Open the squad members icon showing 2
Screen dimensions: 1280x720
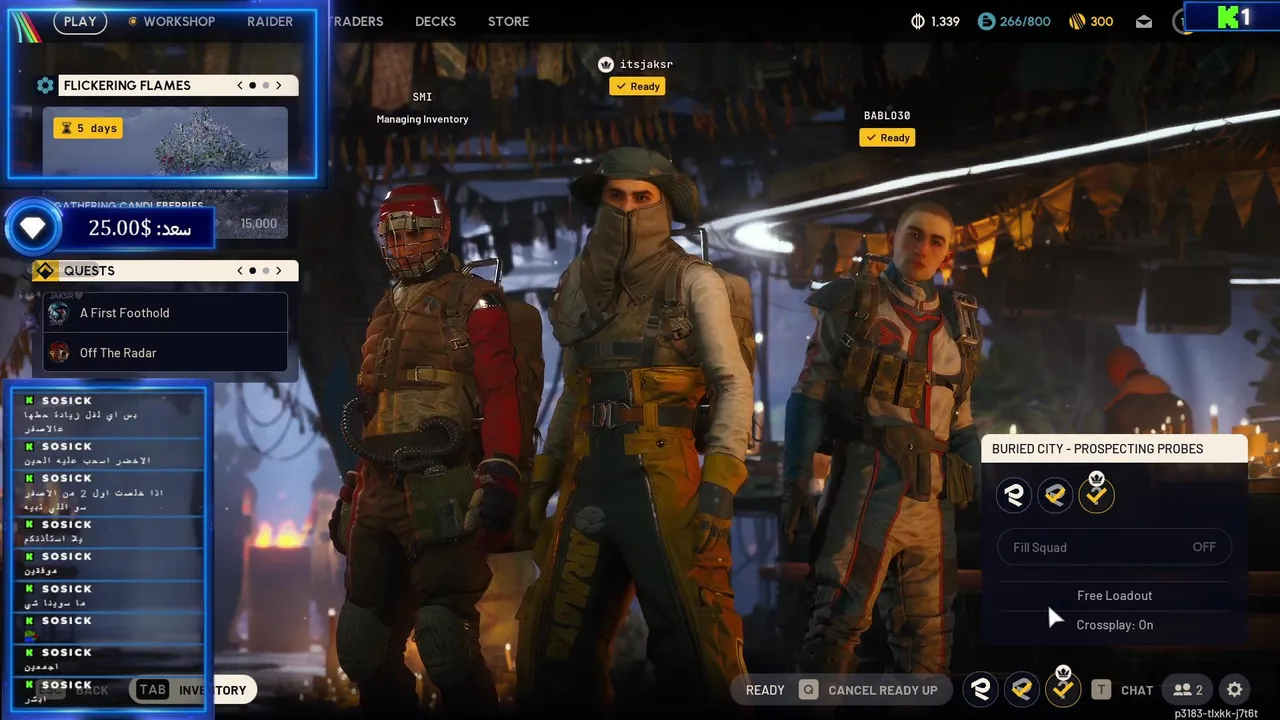[x=1188, y=690]
